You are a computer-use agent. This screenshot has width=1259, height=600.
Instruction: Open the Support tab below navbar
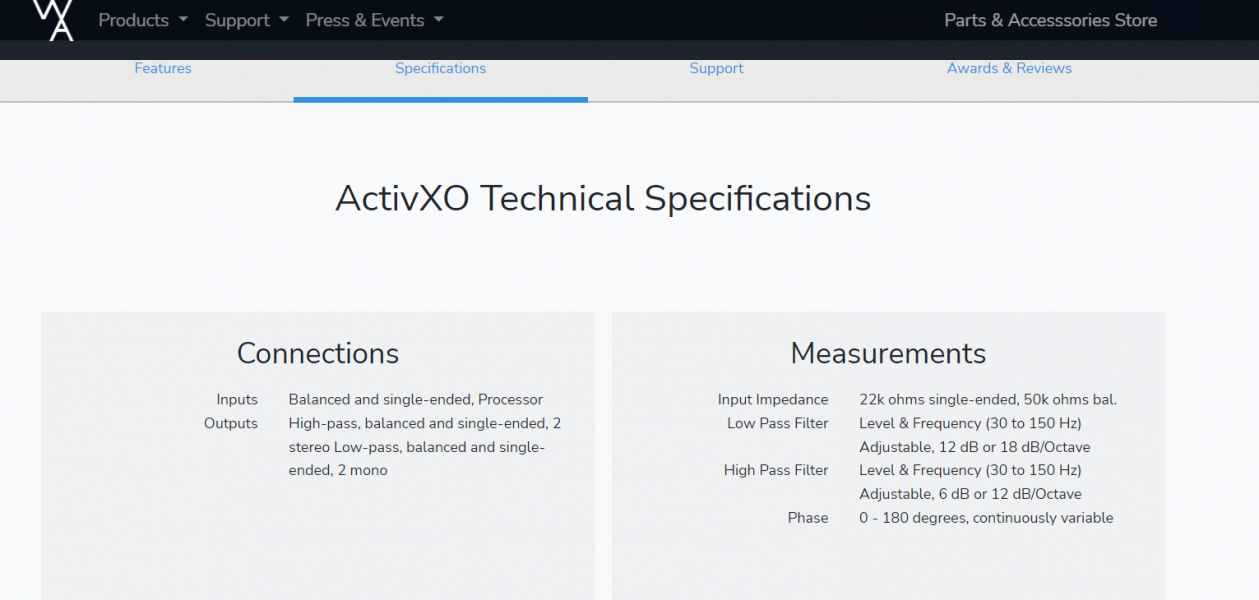[716, 68]
